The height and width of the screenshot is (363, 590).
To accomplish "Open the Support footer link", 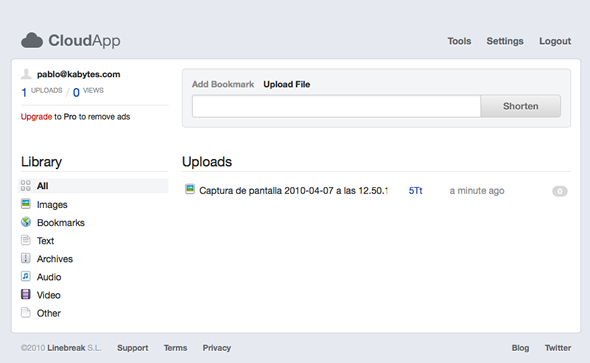I will pos(132,348).
